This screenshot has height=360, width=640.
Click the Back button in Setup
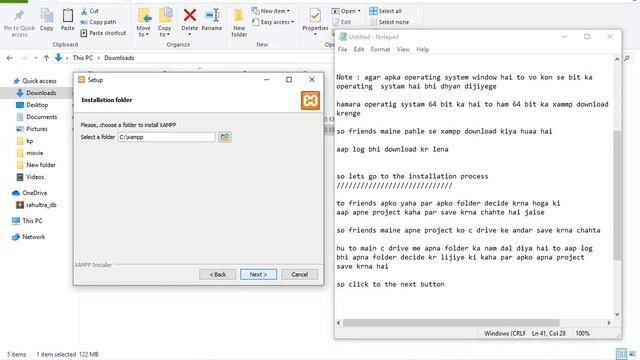(218, 274)
